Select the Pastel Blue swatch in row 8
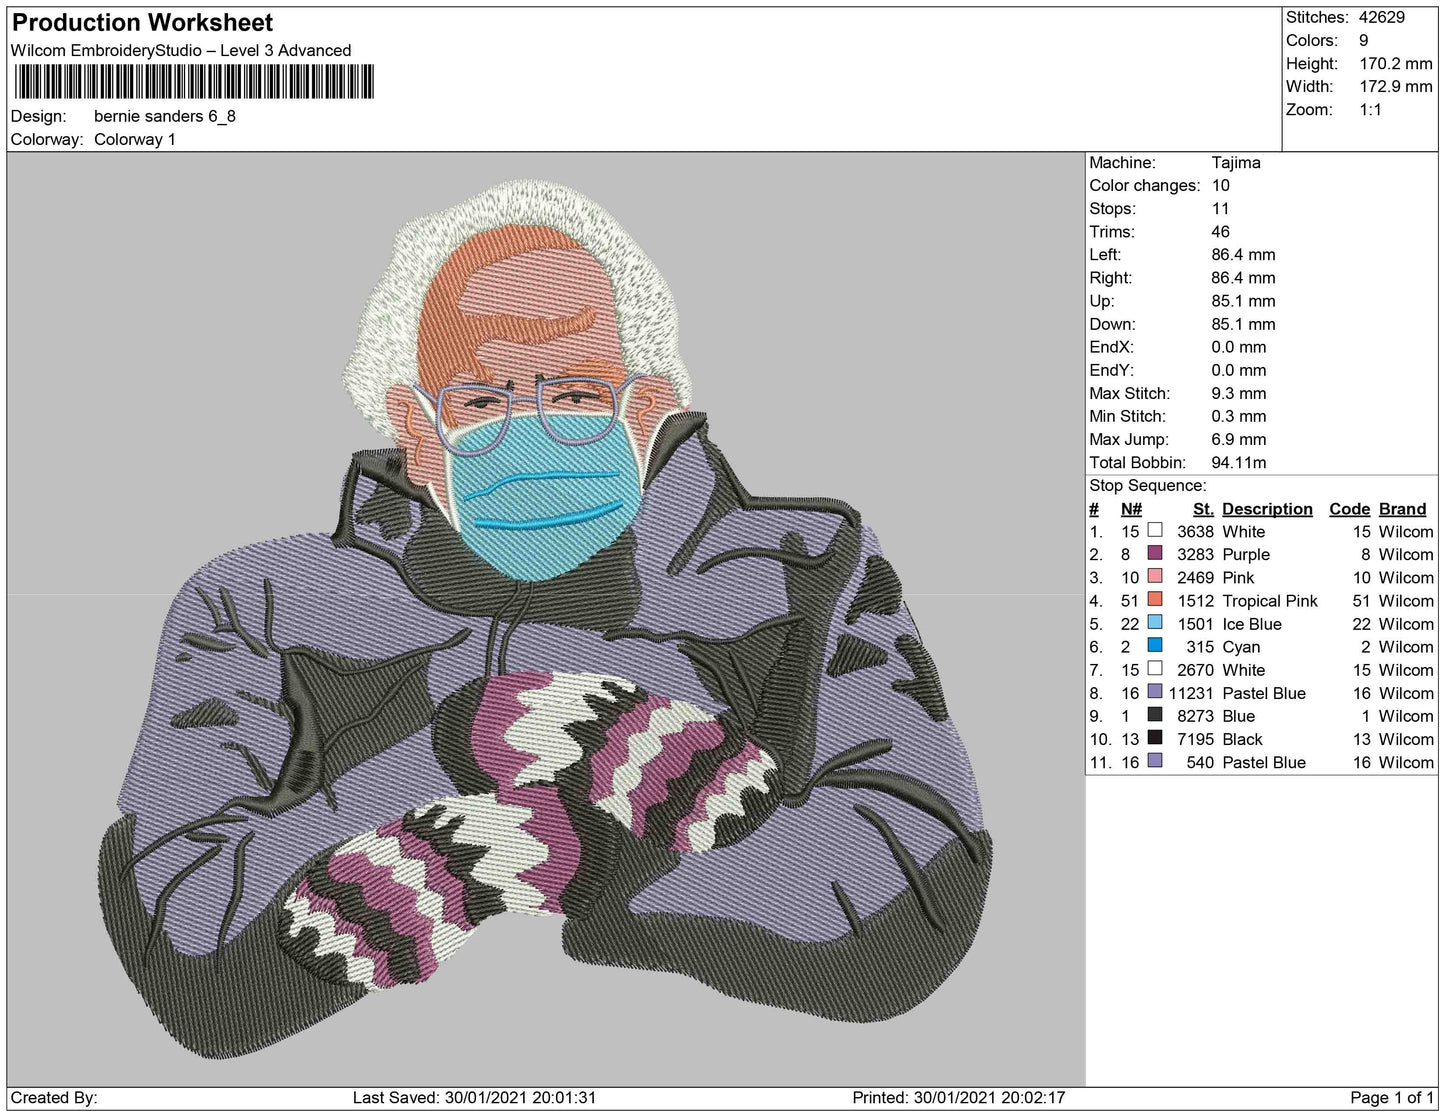Screen dimensions: 1445x1112 point(1155,691)
